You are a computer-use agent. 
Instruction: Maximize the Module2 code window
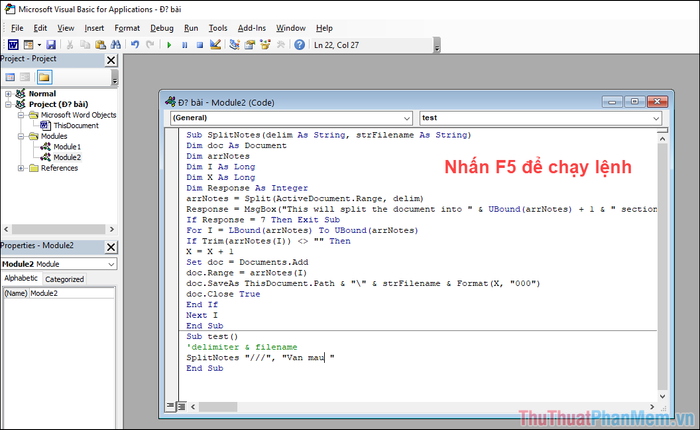634,102
